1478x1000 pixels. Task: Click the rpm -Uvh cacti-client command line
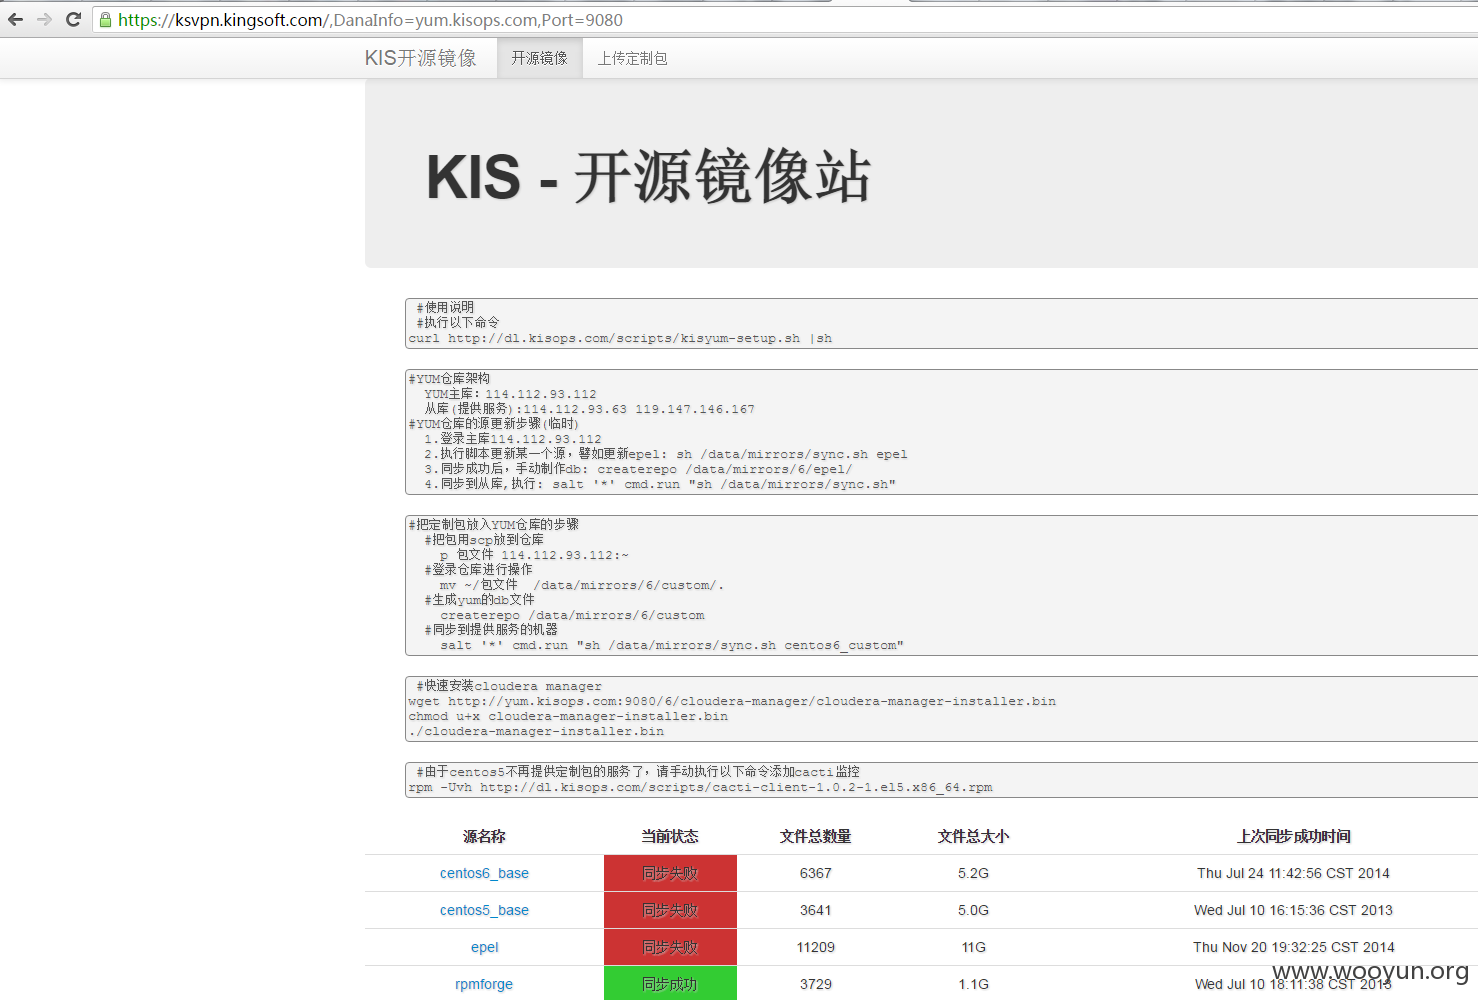click(700, 787)
